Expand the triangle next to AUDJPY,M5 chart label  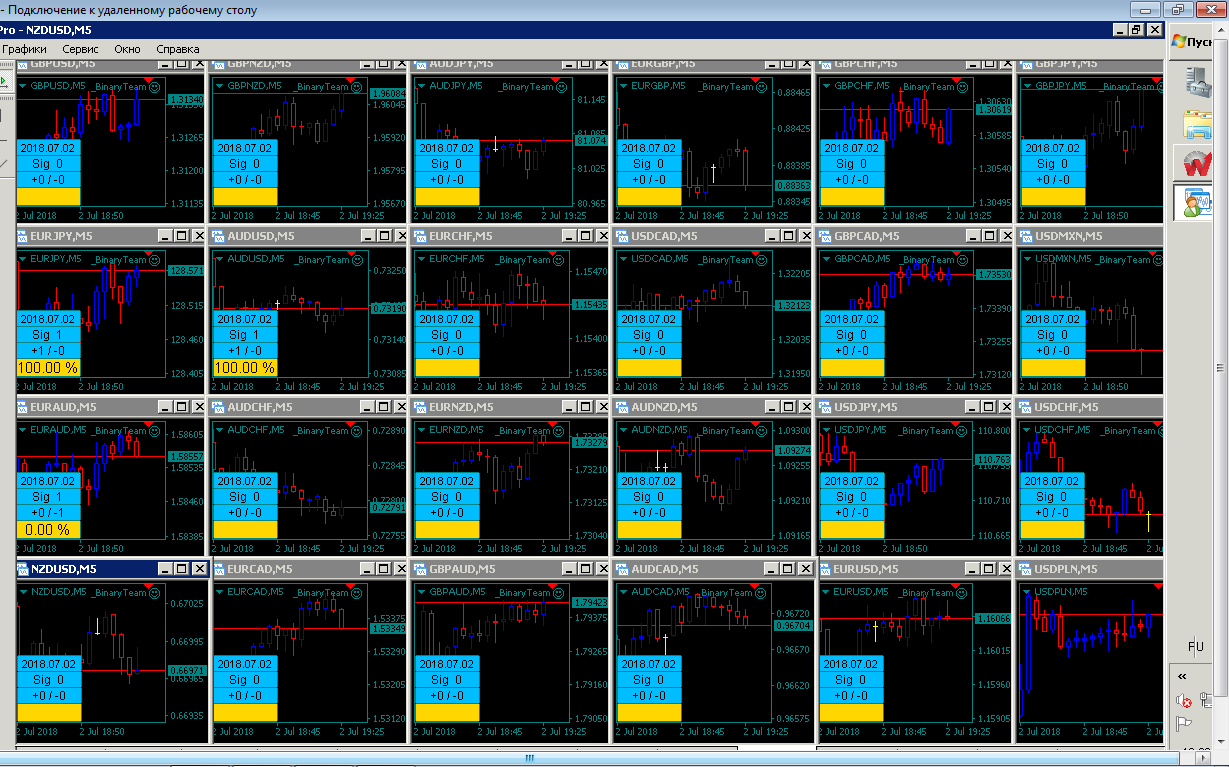pos(421,86)
